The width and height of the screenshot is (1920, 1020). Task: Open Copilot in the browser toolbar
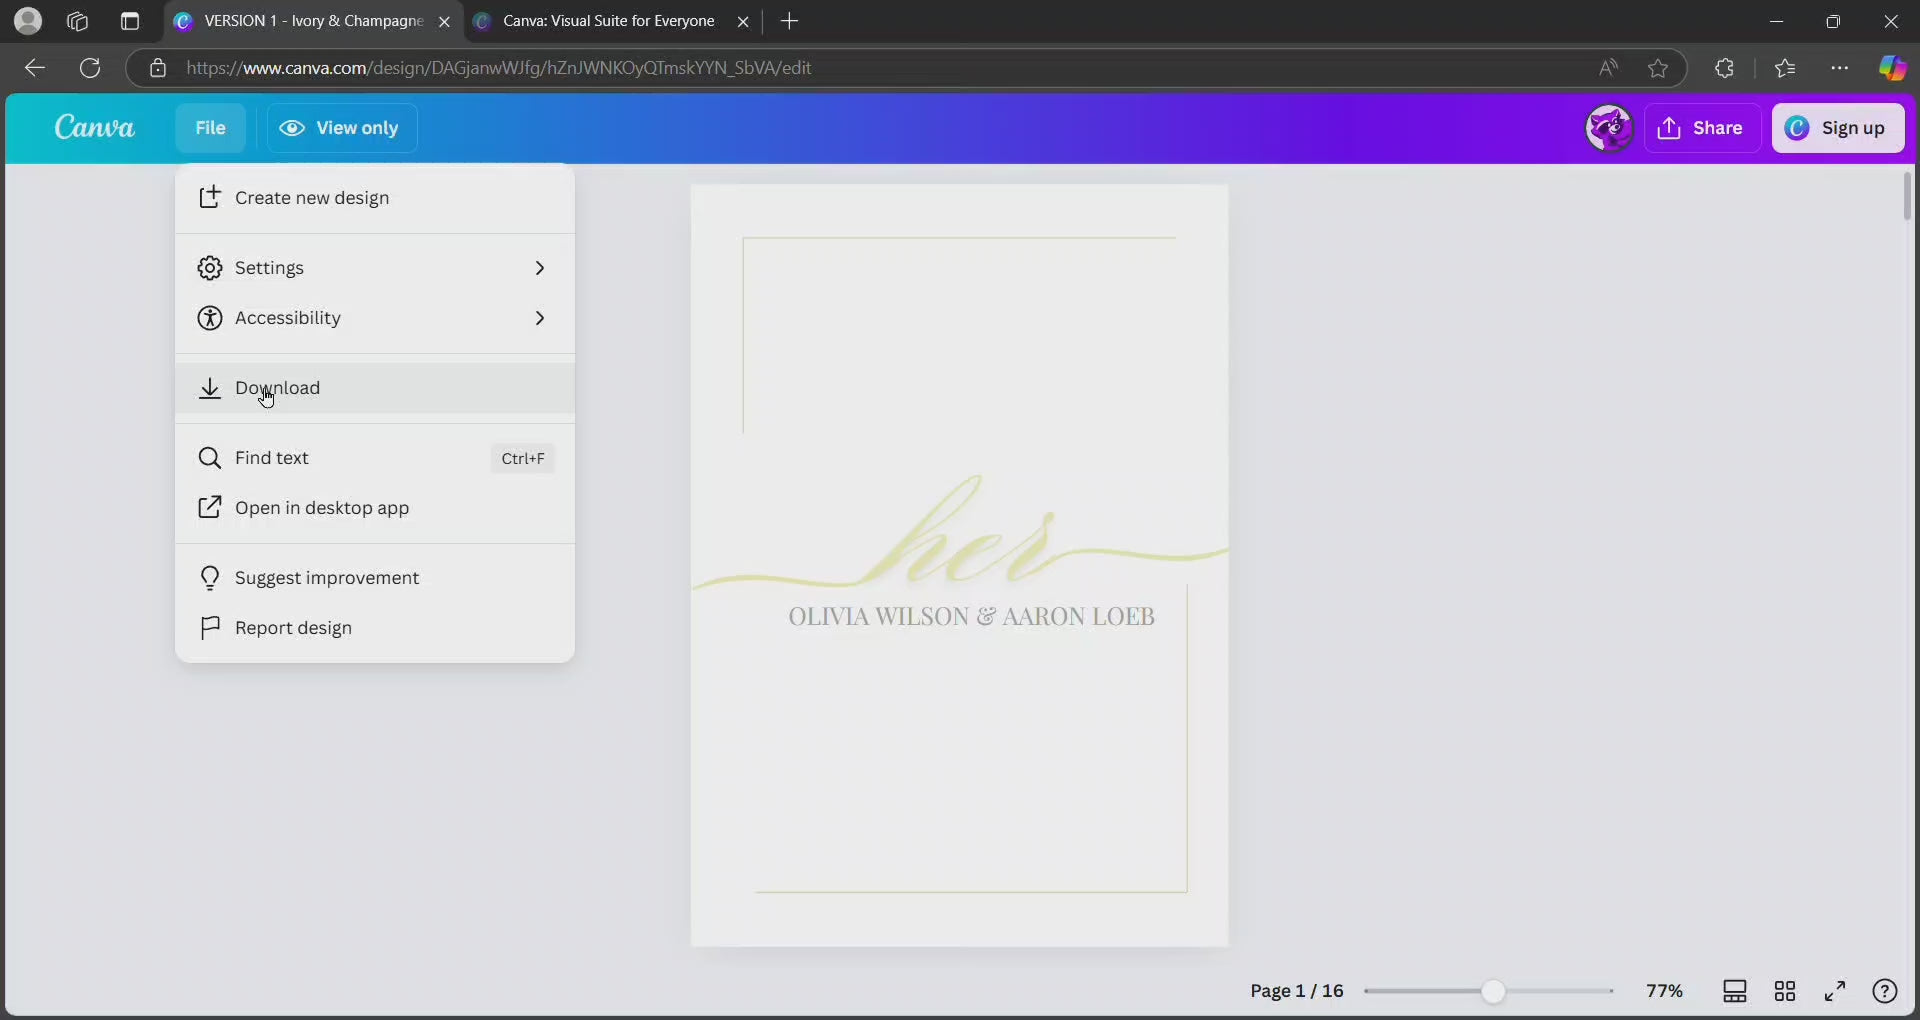pos(1891,68)
